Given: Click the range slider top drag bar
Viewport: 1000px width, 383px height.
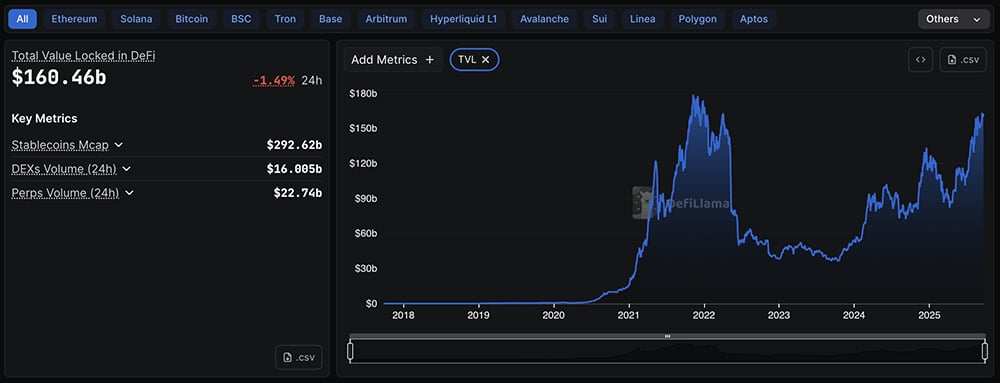Looking at the screenshot, I should pyautogui.click(x=668, y=336).
